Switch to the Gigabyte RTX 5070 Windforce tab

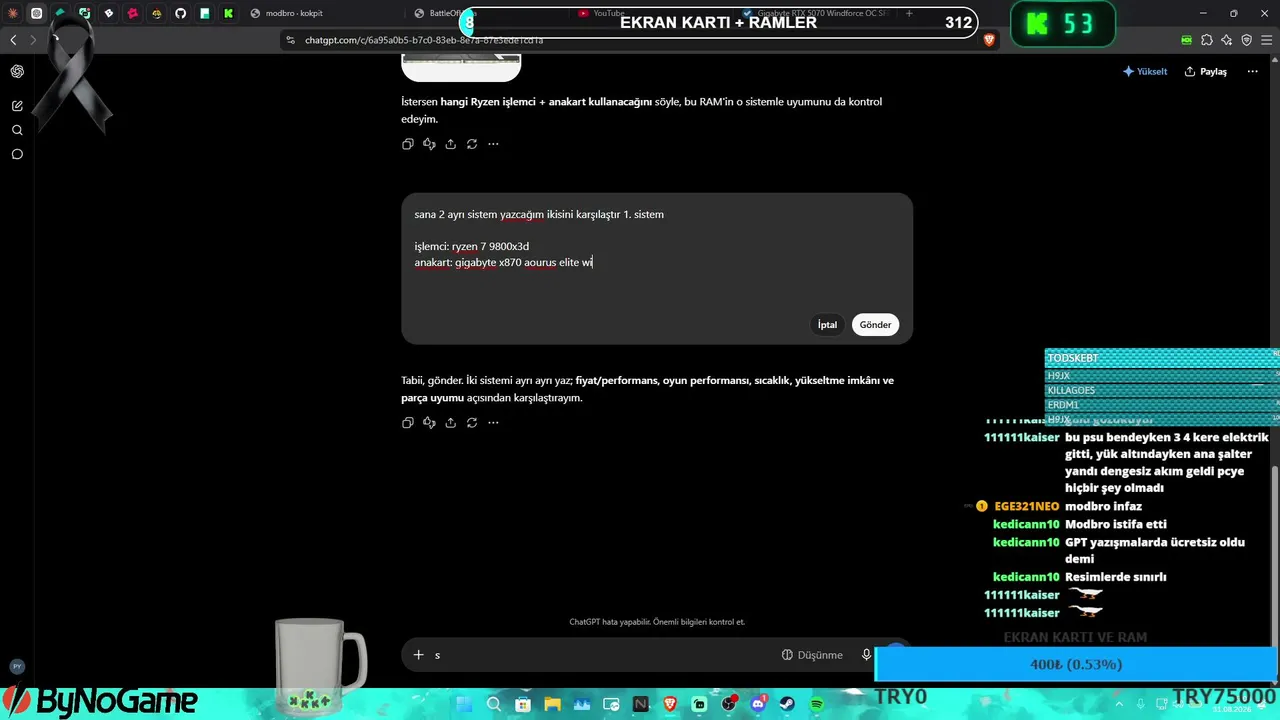tap(815, 13)
